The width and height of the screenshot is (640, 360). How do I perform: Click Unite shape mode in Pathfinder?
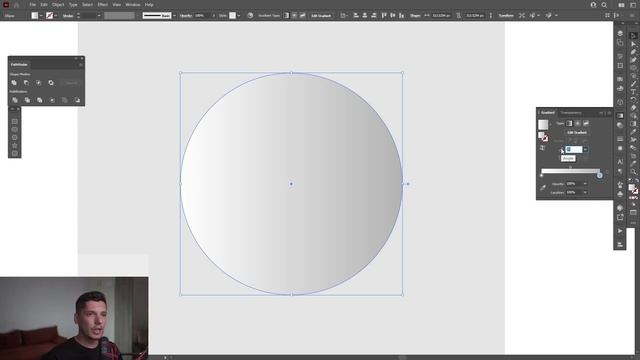coord(14,83)
